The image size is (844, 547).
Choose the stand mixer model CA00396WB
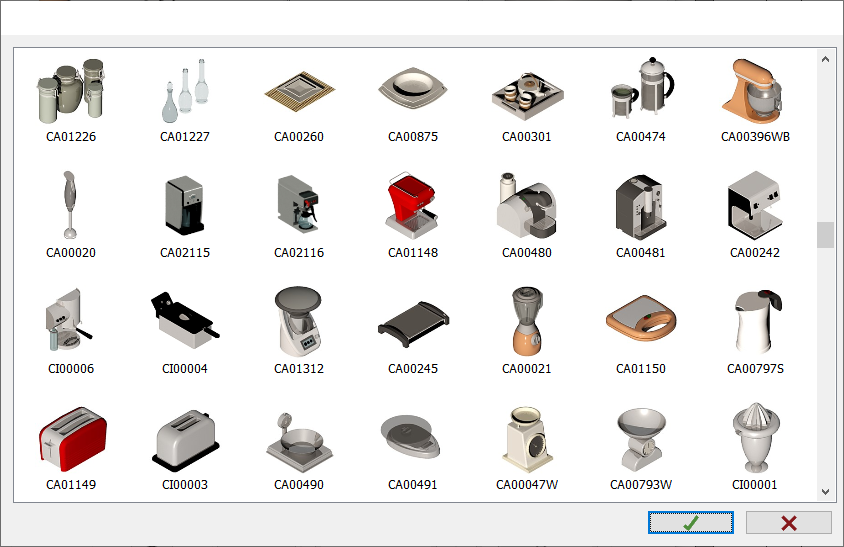pos(752,91)
